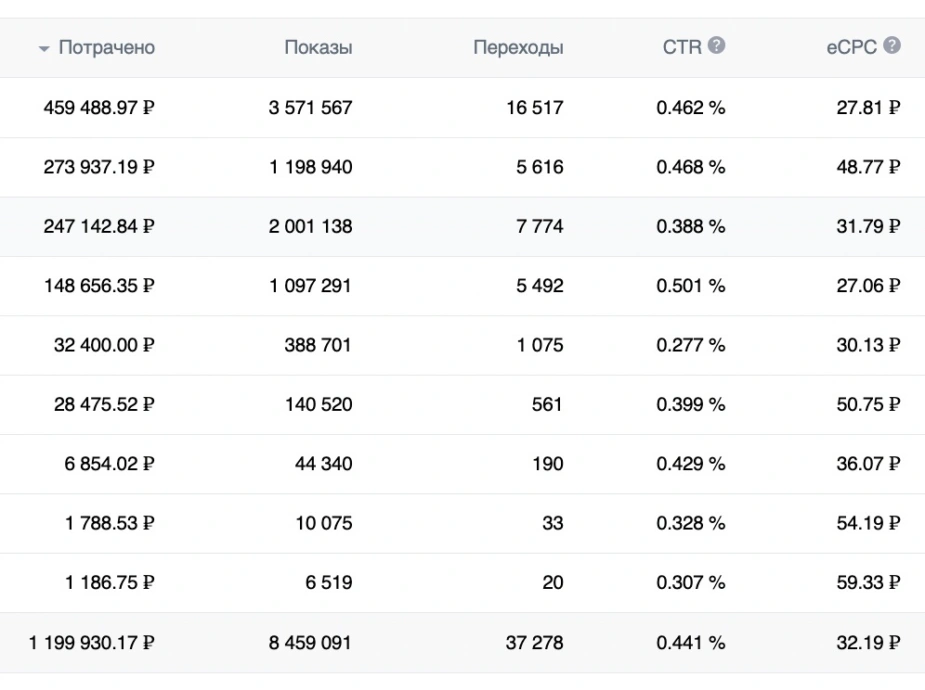This screenshot has width=925, height=690.
Task: Click the CTR help question-mark icon
Action: tap(716, 45)
